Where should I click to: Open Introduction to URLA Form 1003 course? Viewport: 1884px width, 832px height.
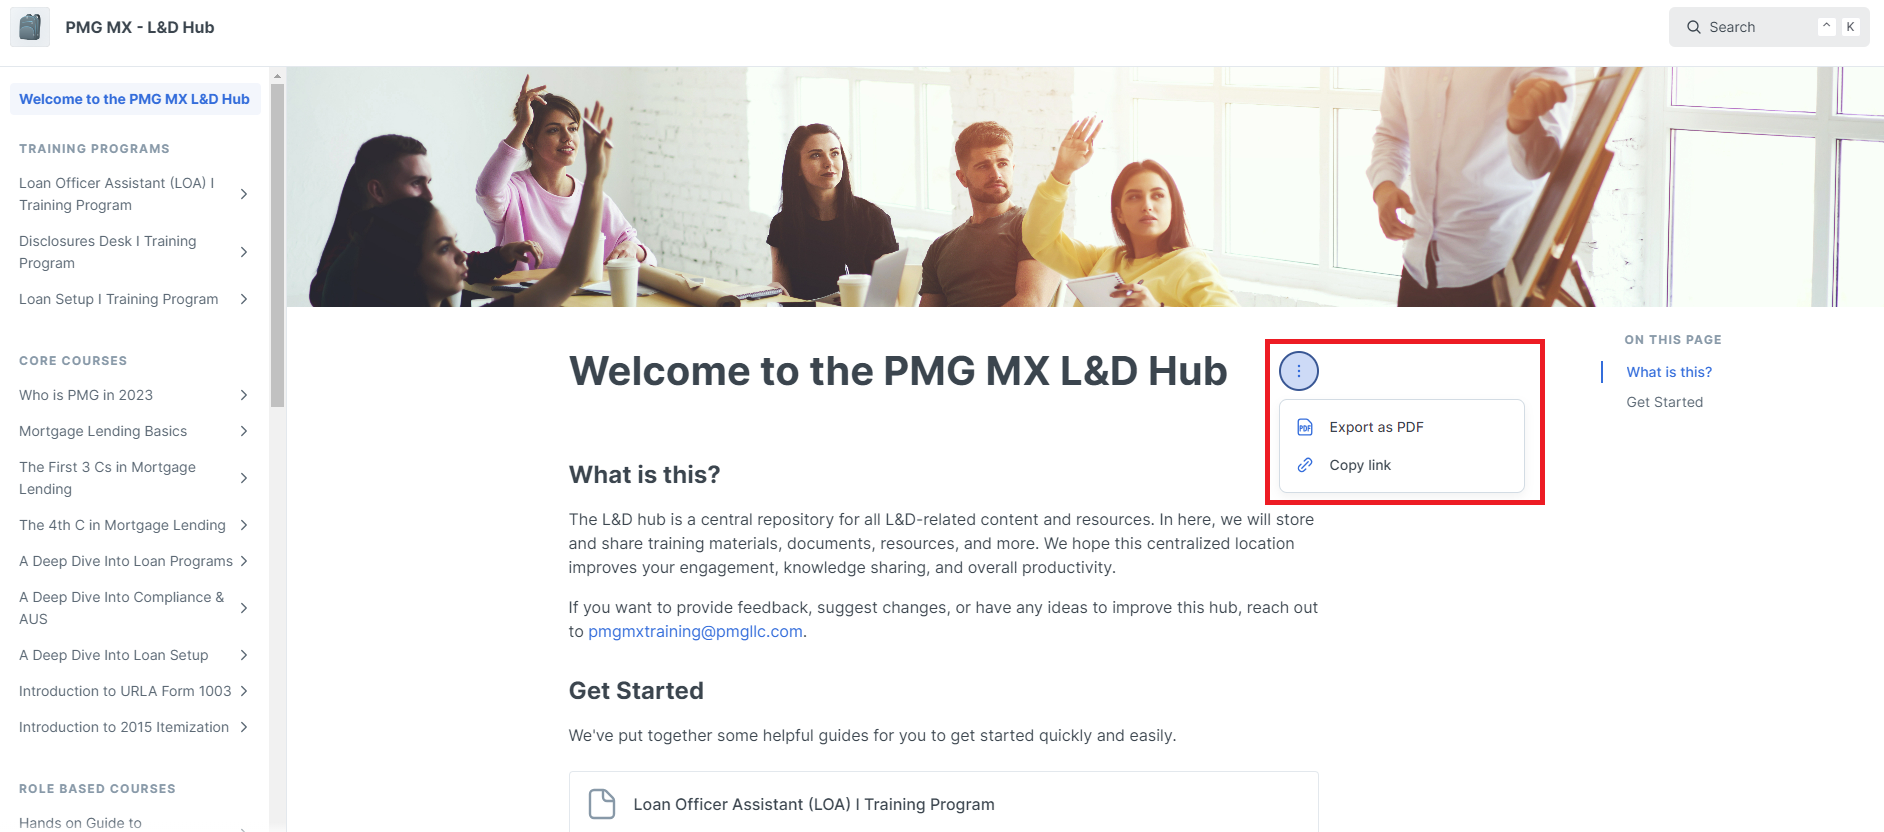click(x=125, y=691)
